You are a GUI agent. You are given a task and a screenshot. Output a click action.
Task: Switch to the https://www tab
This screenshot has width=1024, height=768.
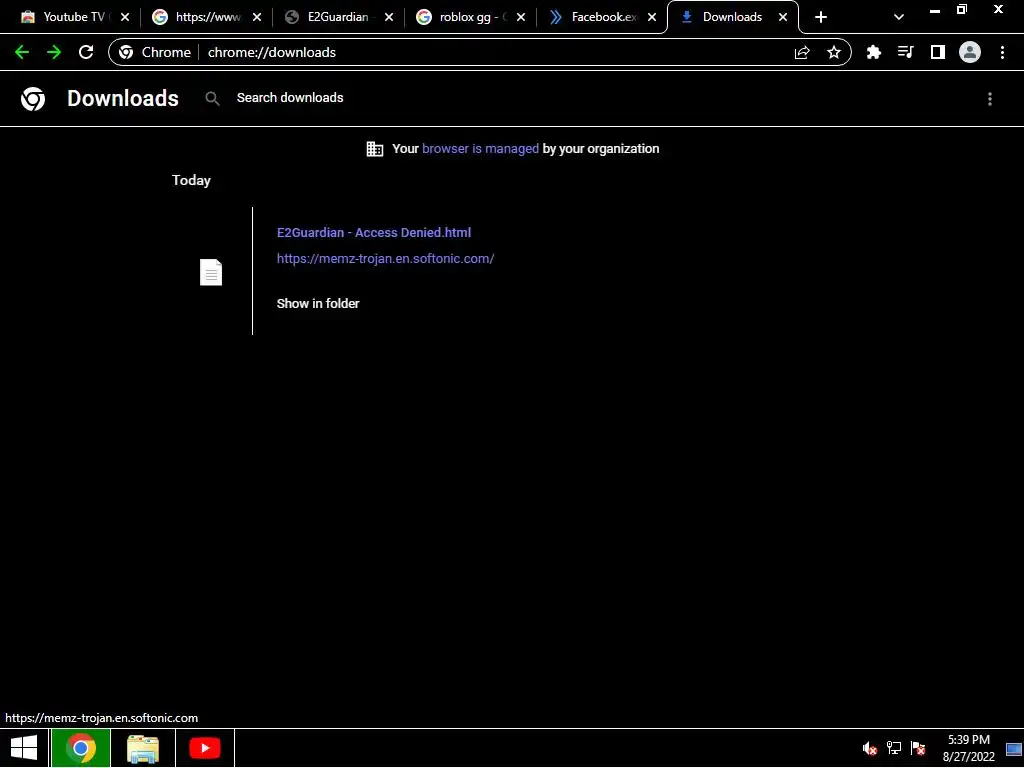[x=206, y=17]
